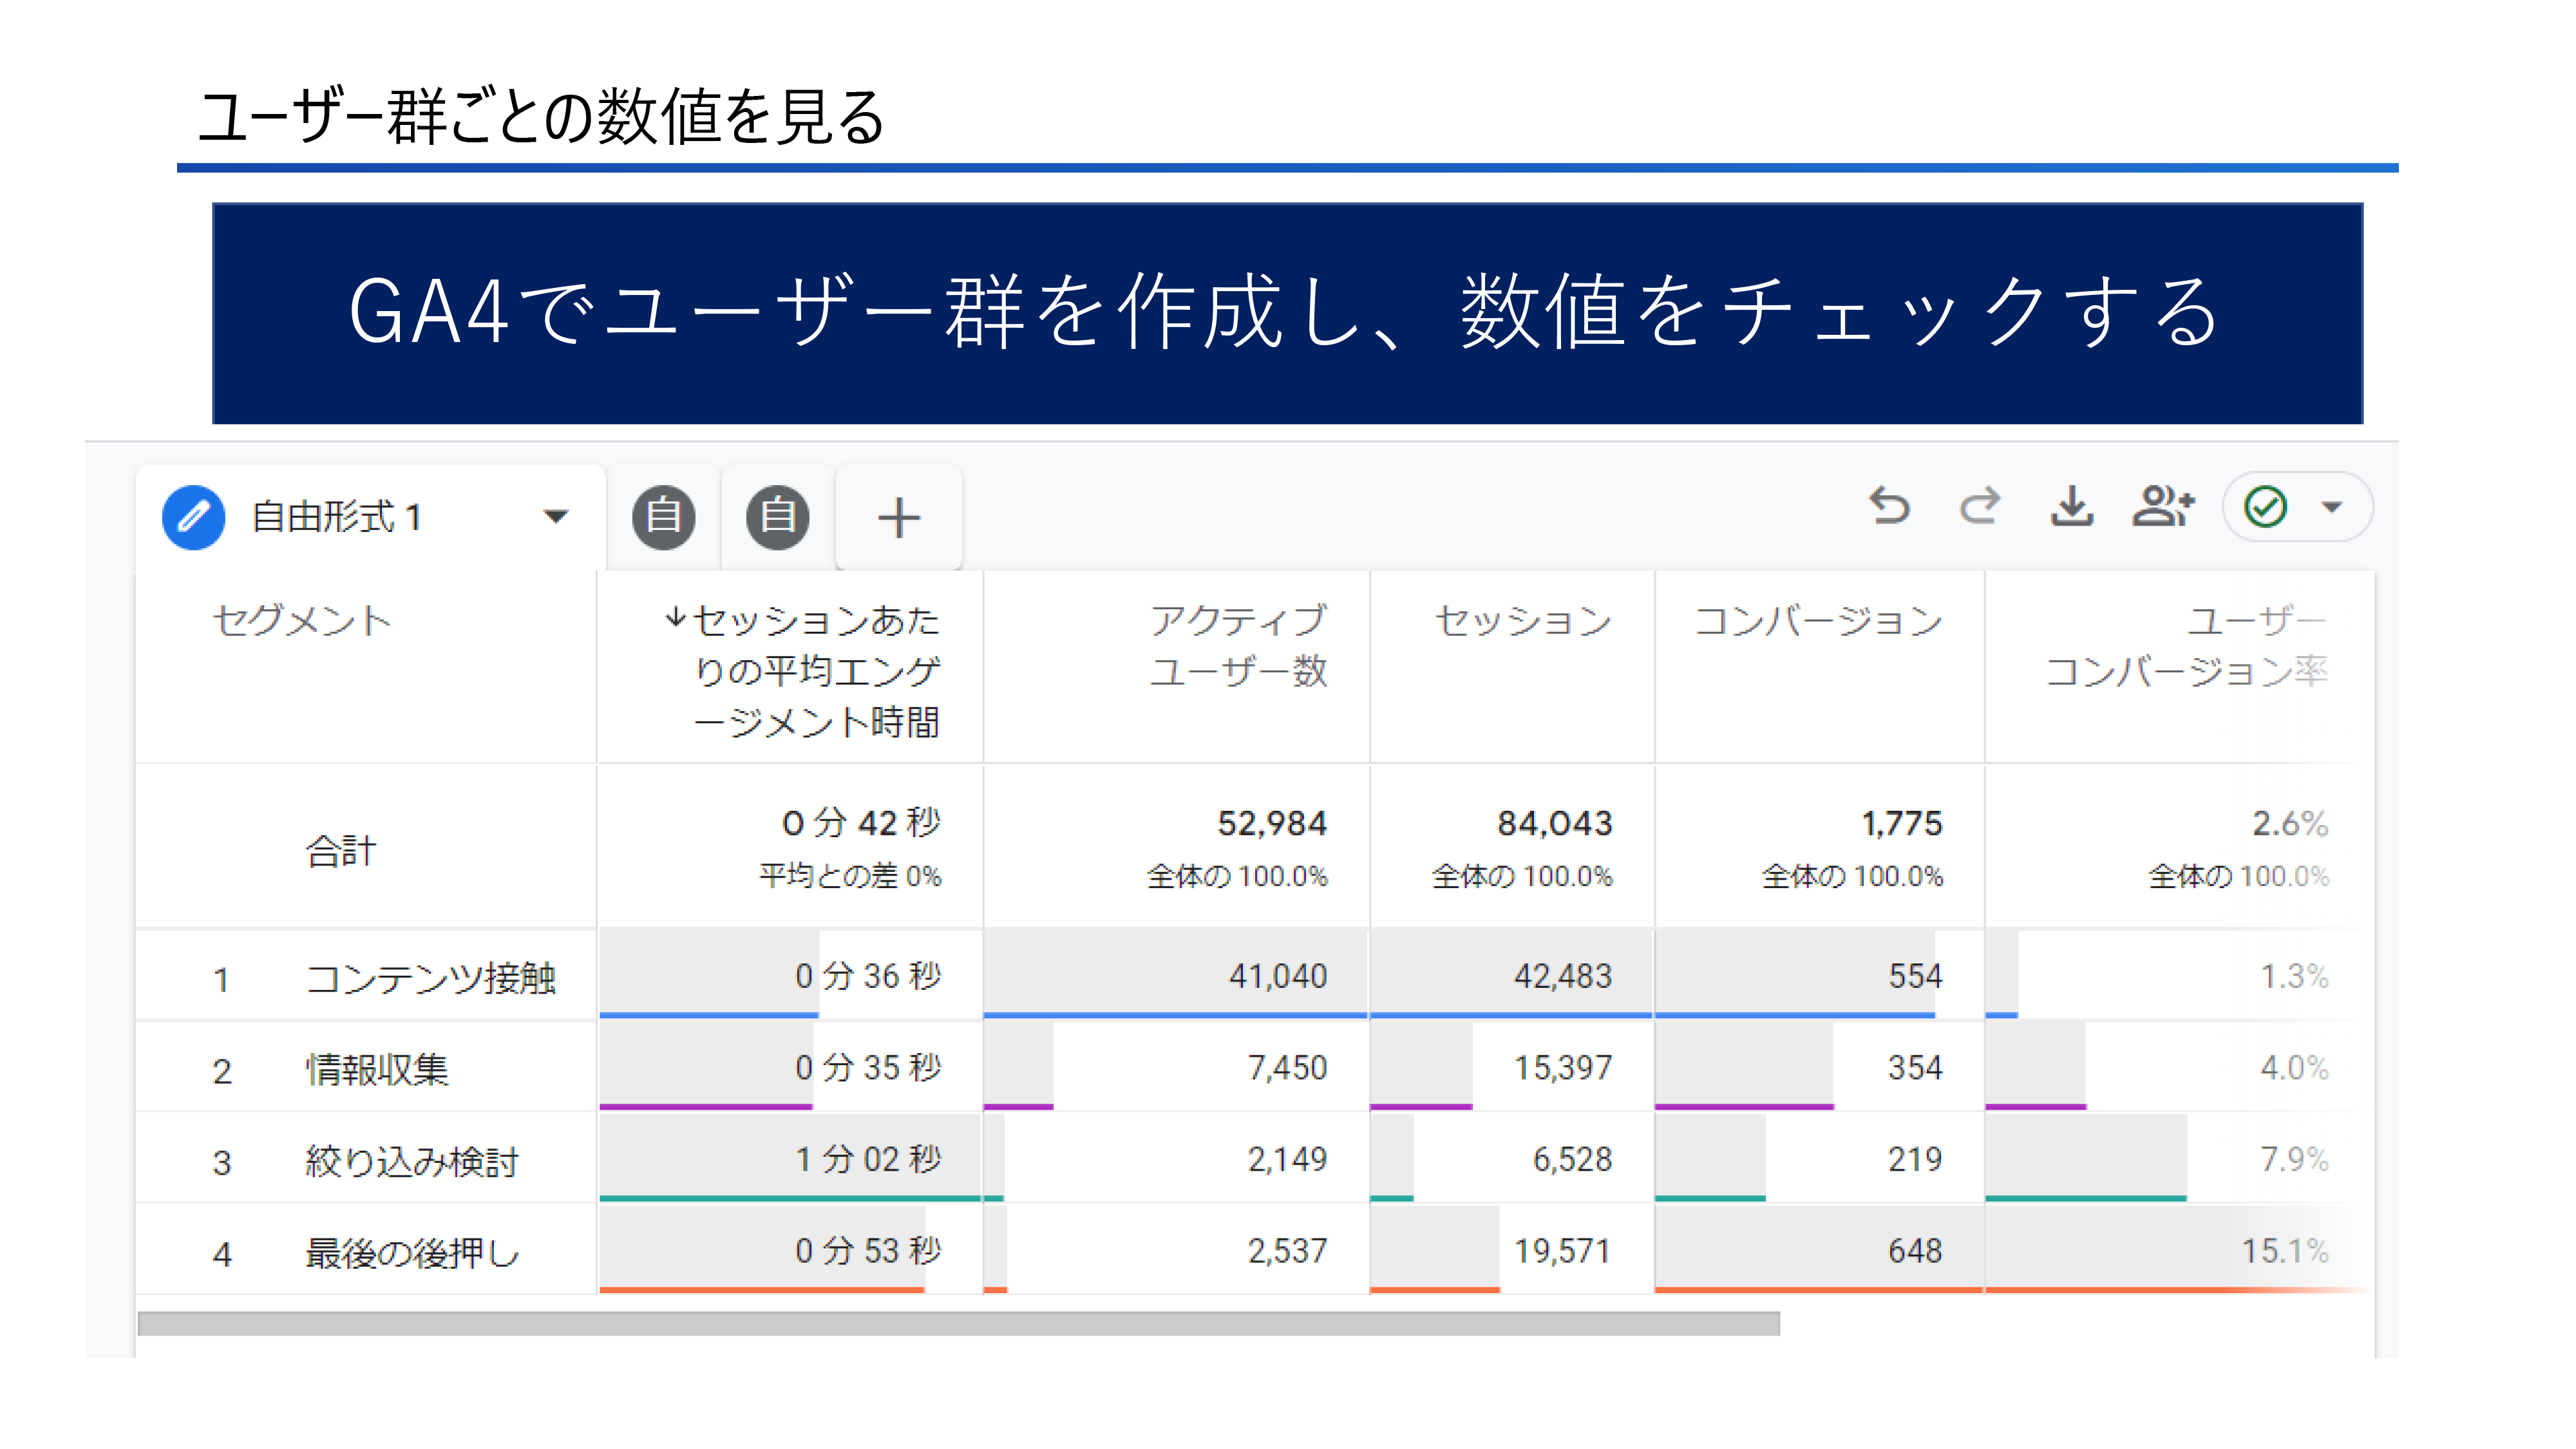Sort by セッションあたりの平均エンゲージメント時間 column header
Screen dimensions: 2576x1449
pos(815,670)
